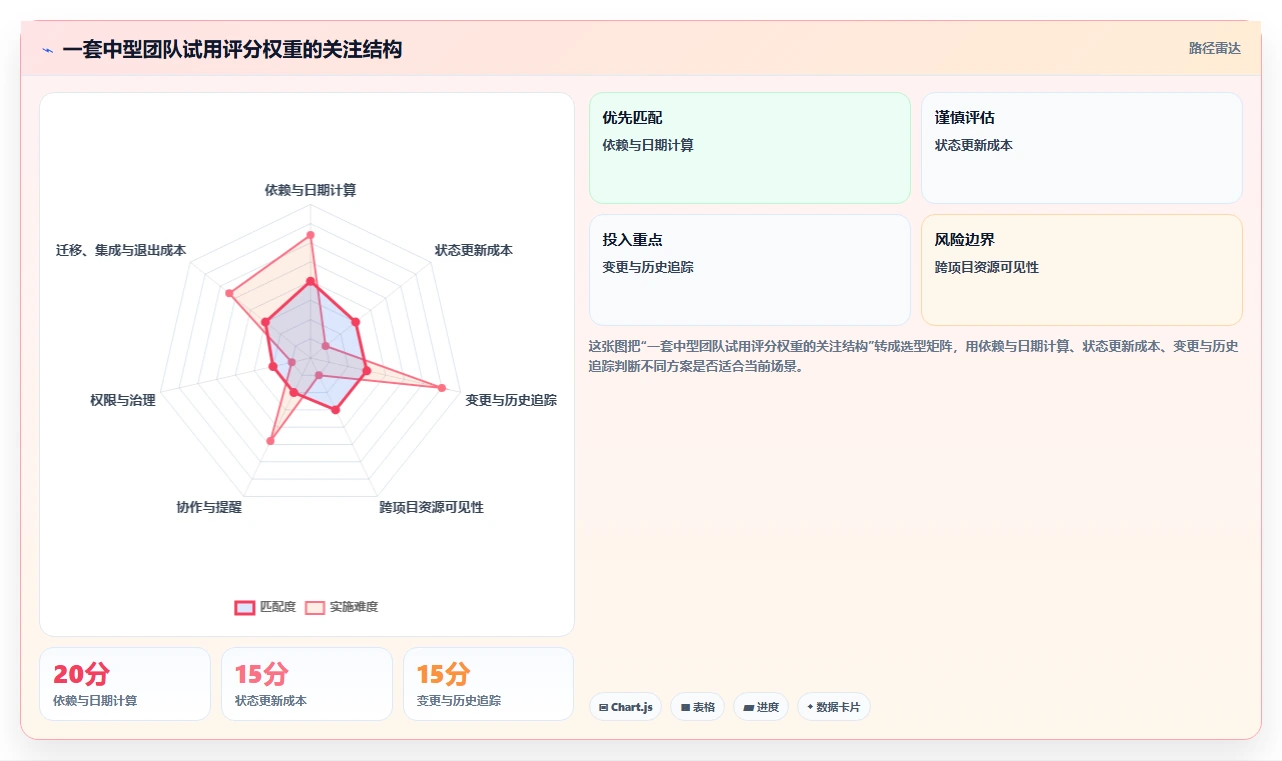Image resolution: width=1282 pixels, height=761 pixels.
Task: Open the 投入重点 card
Action: coord(750,270)
